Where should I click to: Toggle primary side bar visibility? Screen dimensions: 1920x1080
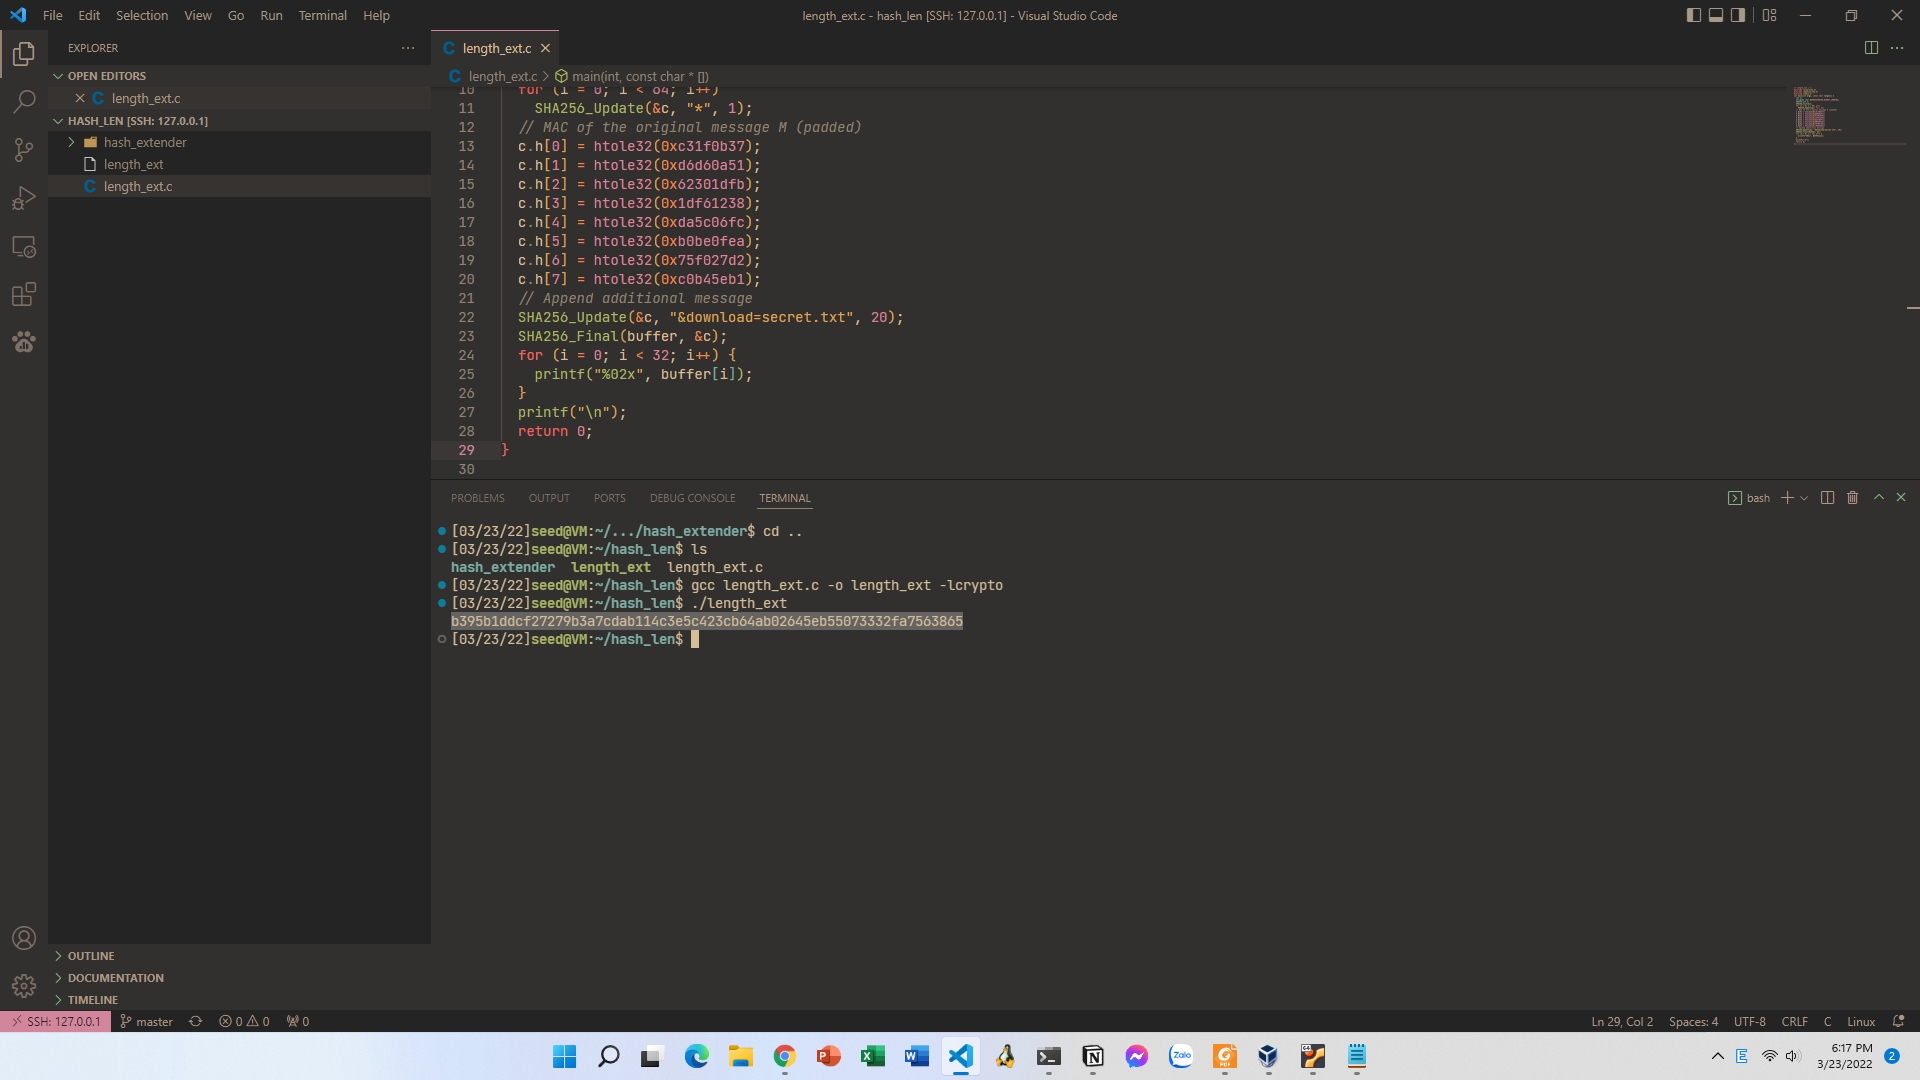(1693, 15)
